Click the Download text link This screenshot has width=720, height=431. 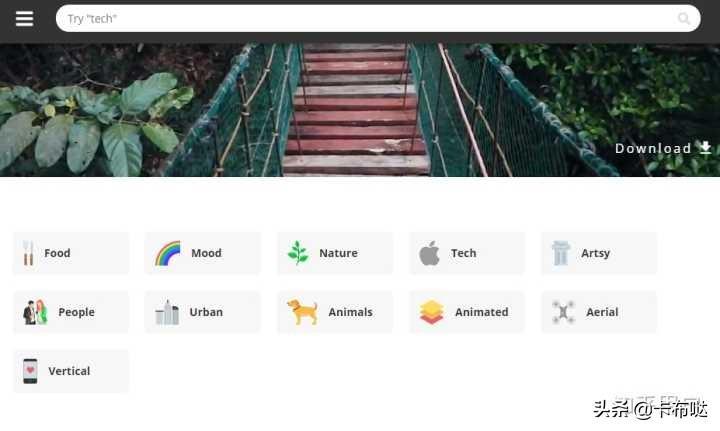653,148
